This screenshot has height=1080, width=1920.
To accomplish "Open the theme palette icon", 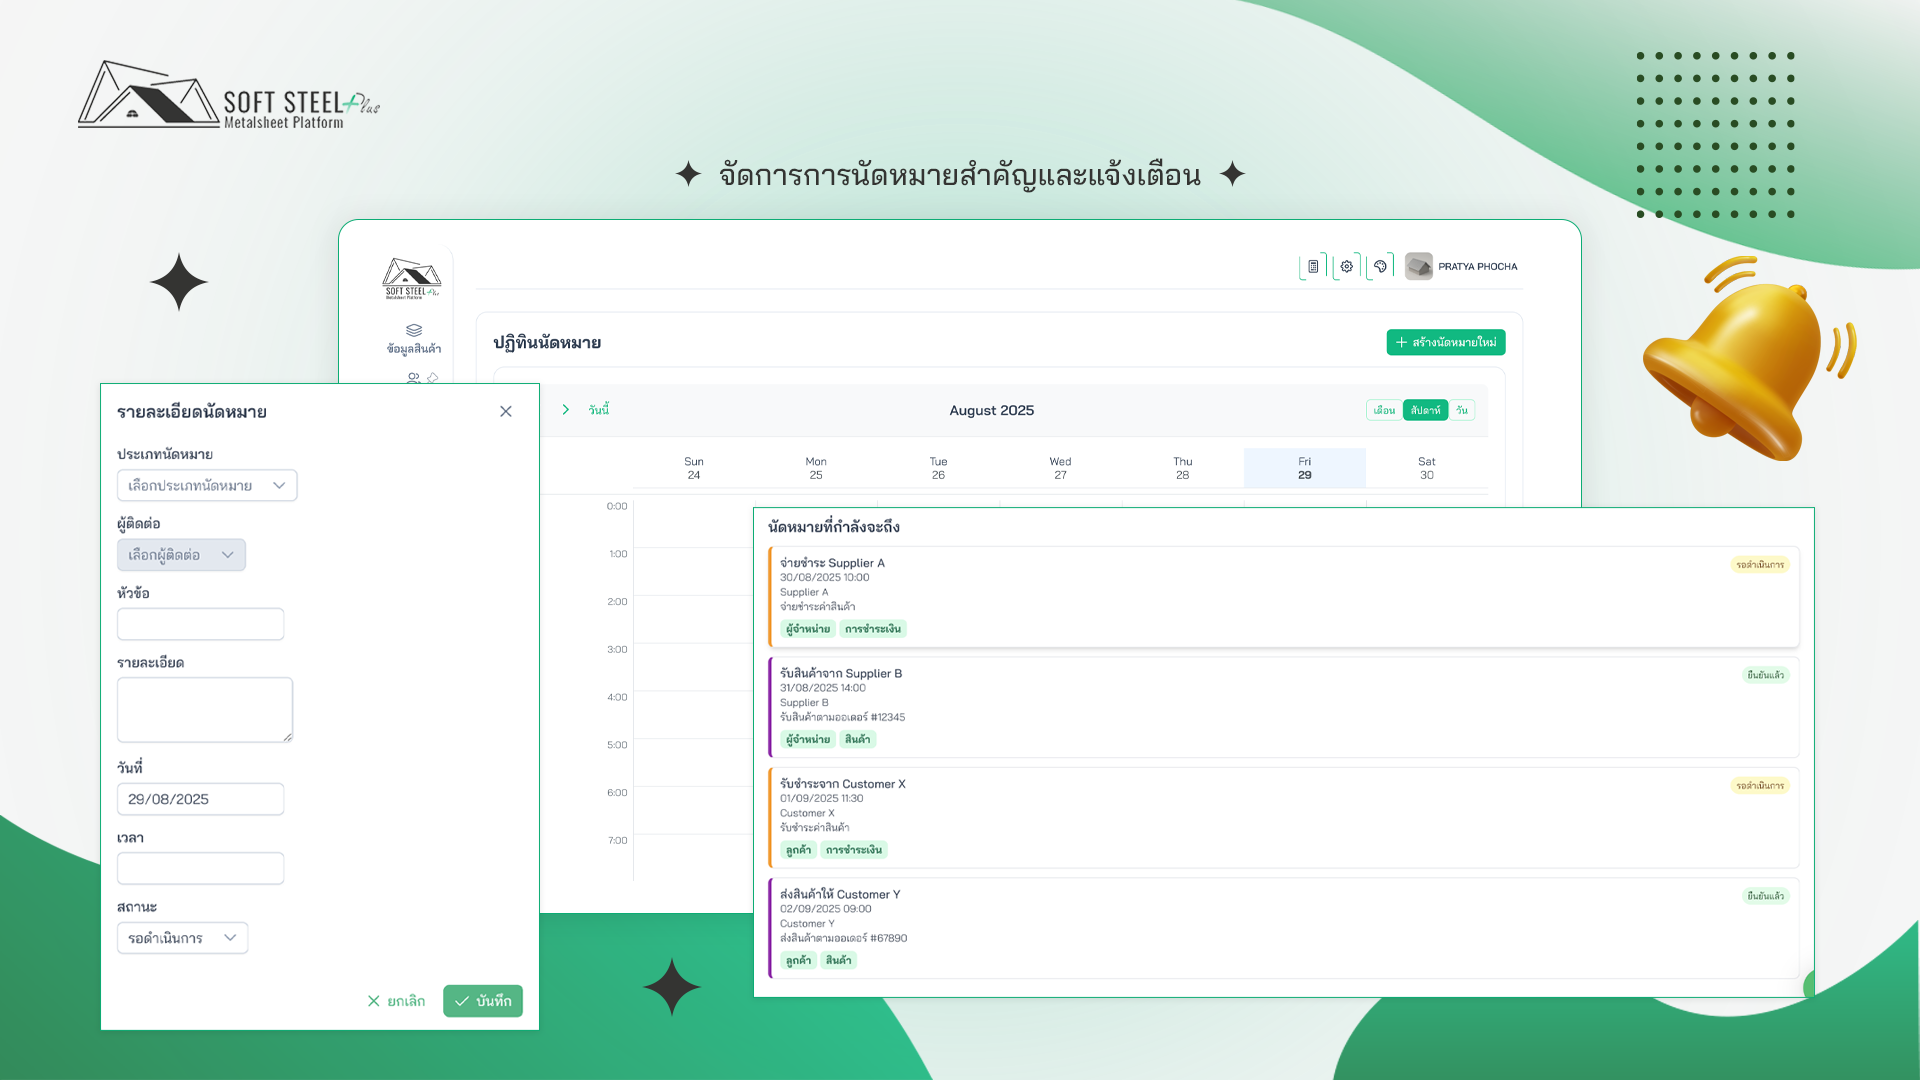I will (x=1380, y=267).
